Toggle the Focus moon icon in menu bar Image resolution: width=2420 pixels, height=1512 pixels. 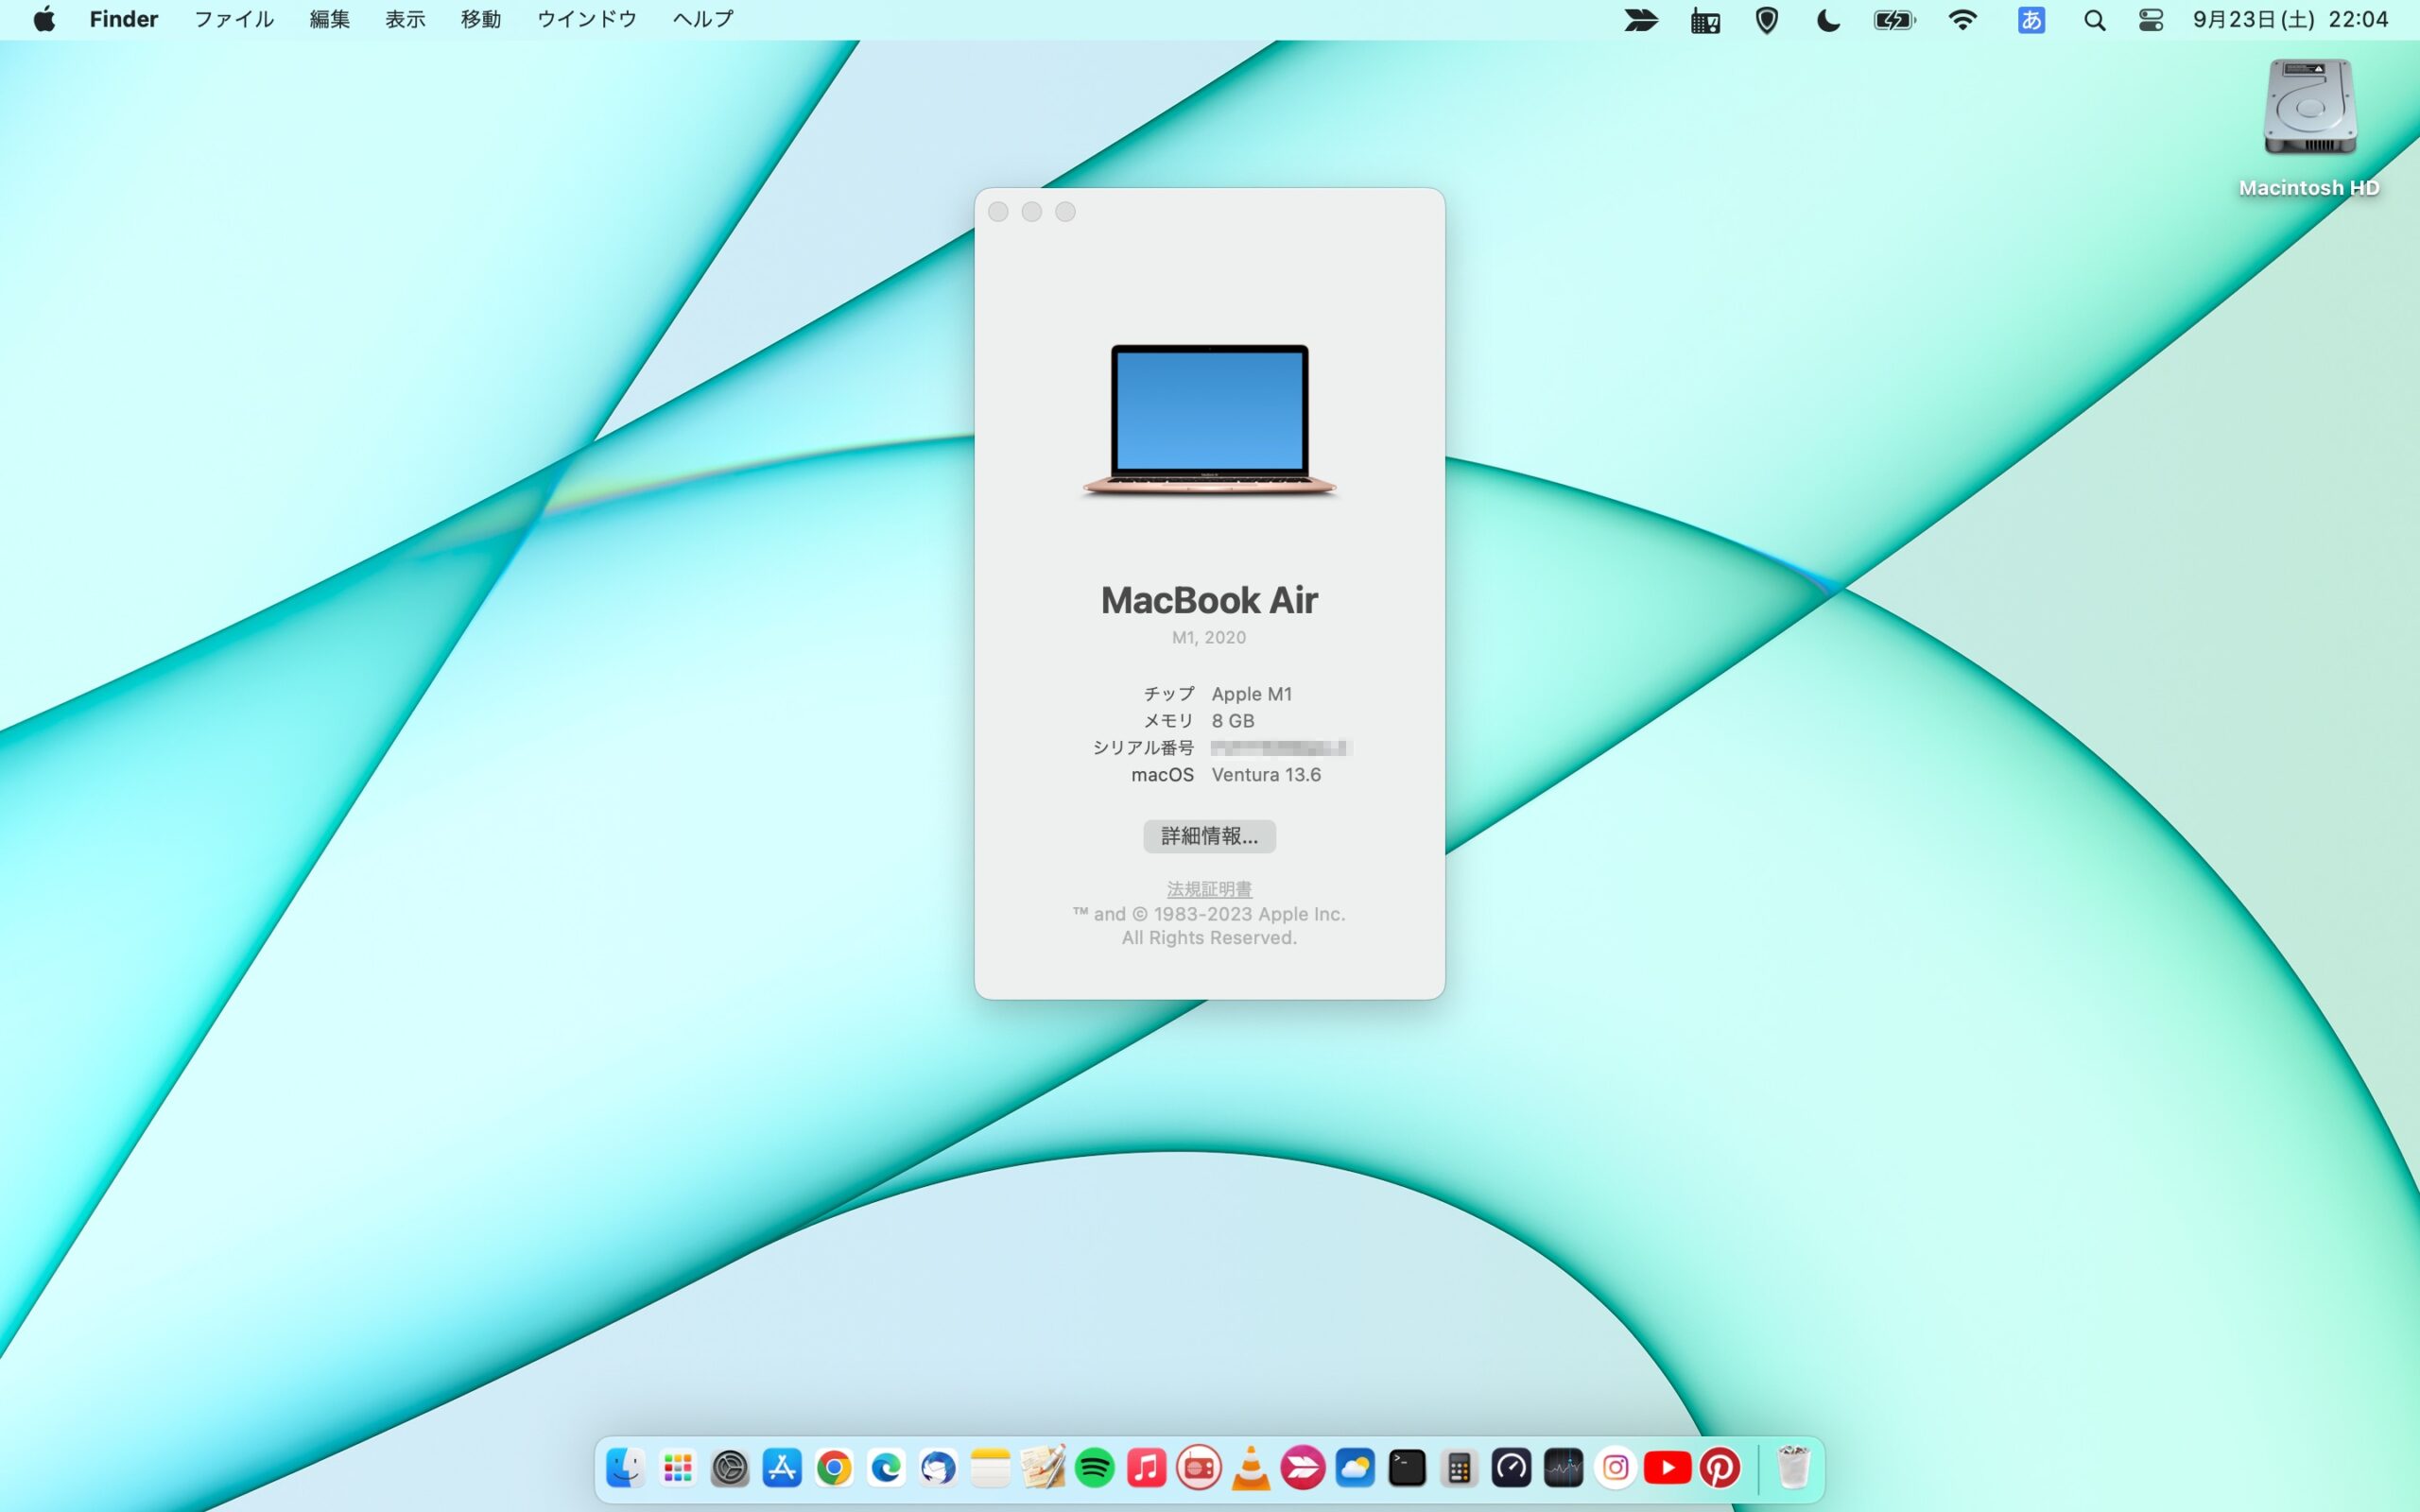(x=1828, y=20)
